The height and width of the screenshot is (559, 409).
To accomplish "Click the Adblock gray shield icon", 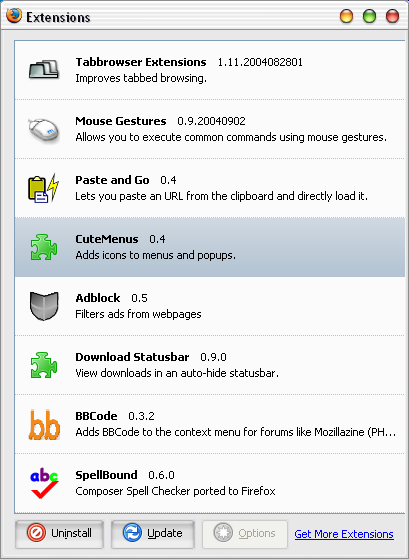I will pos(44,306).
